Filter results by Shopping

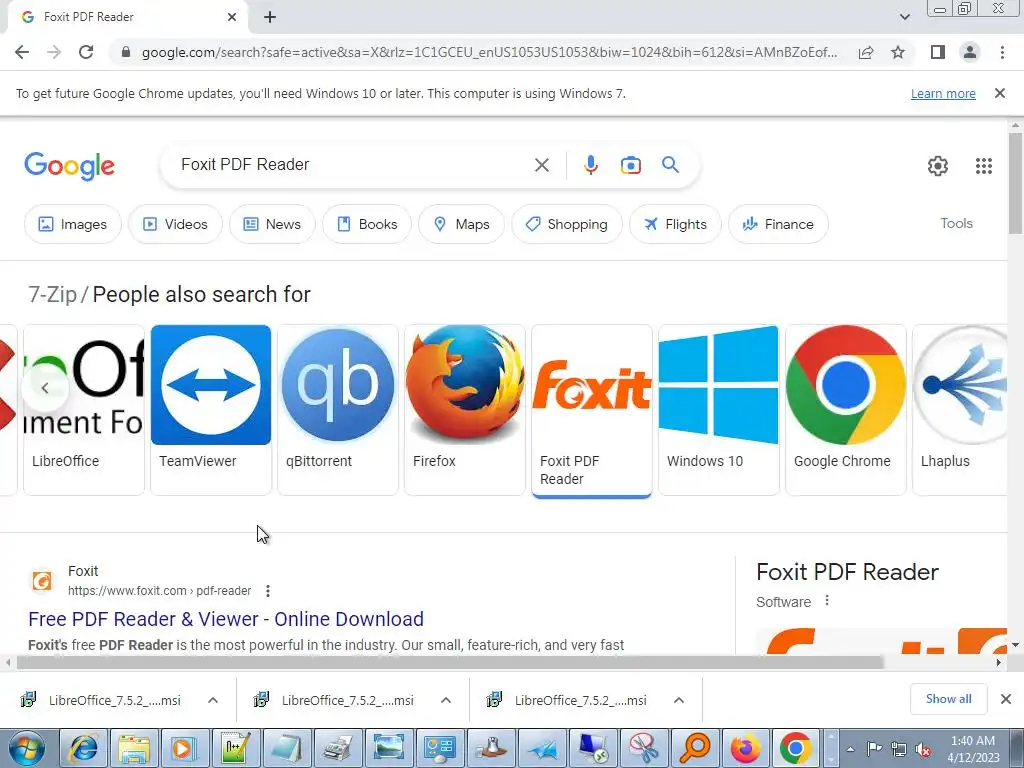tap(567, 224)
